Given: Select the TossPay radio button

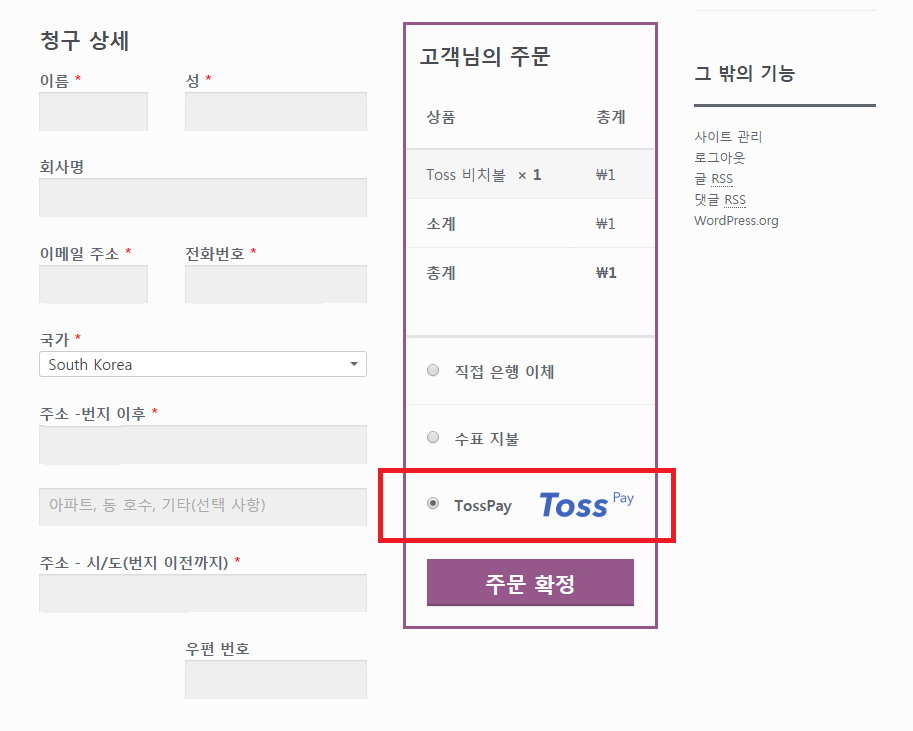Looking at the screenshot, I should (433, 504).
